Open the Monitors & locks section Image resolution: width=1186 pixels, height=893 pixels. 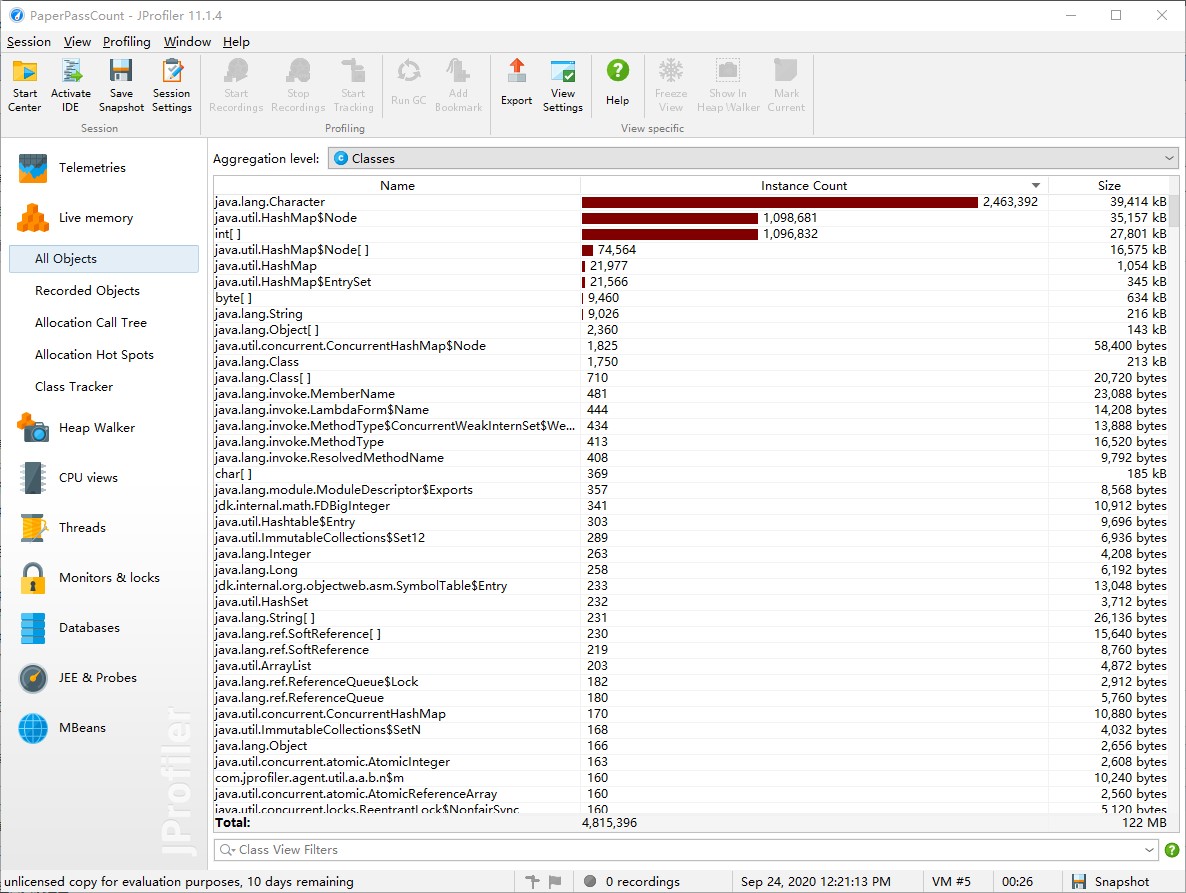pos(106,578)
